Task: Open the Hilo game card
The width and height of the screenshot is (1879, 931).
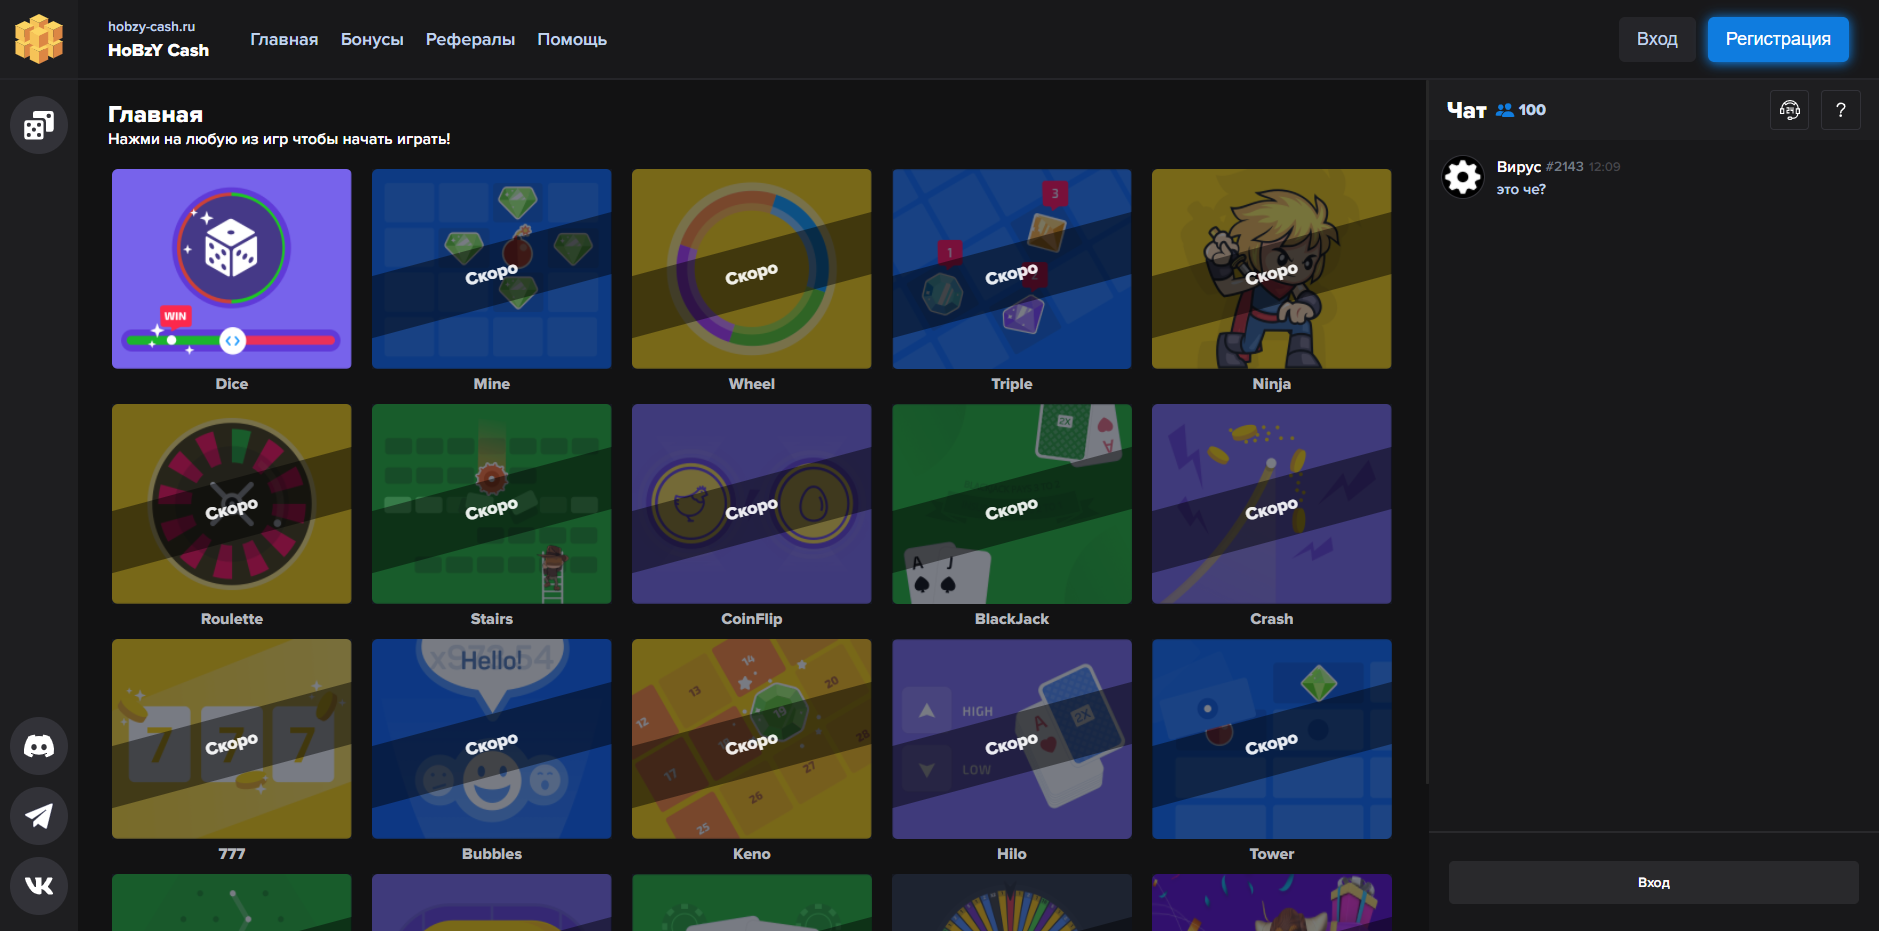Action: [1012, 739]
